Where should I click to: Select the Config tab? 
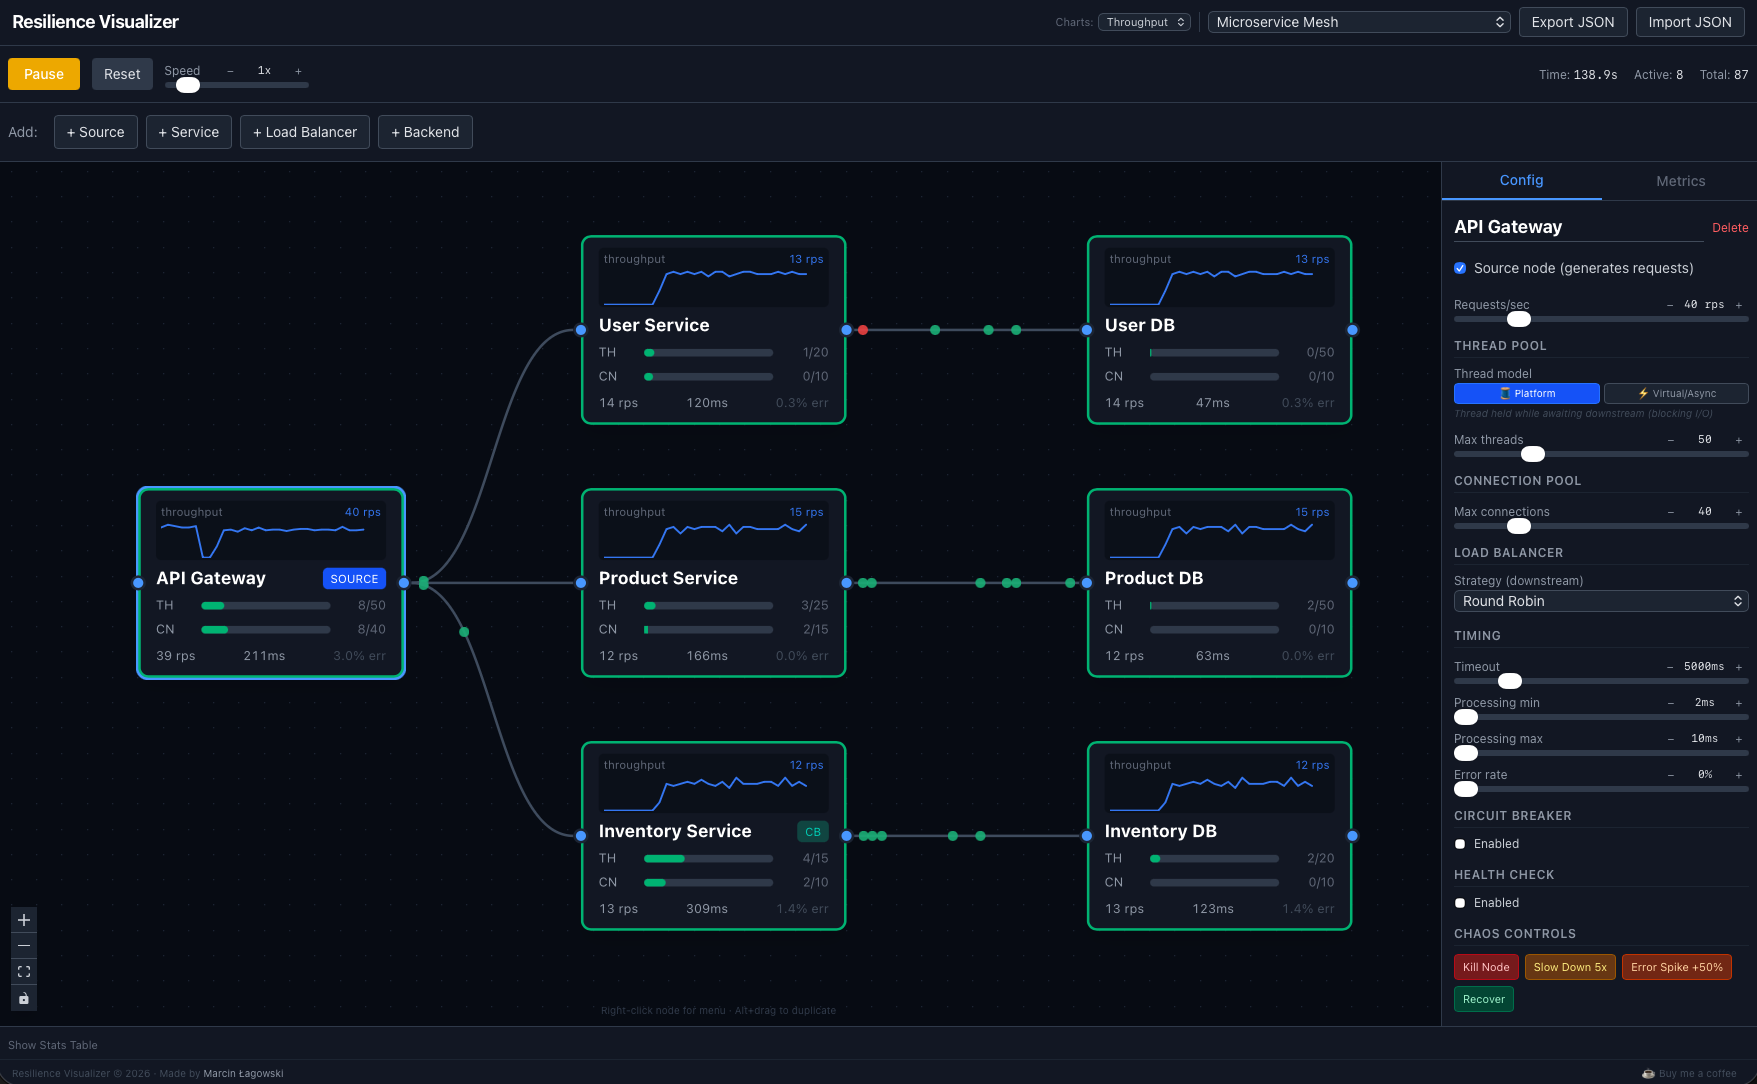pos(1521,181)
